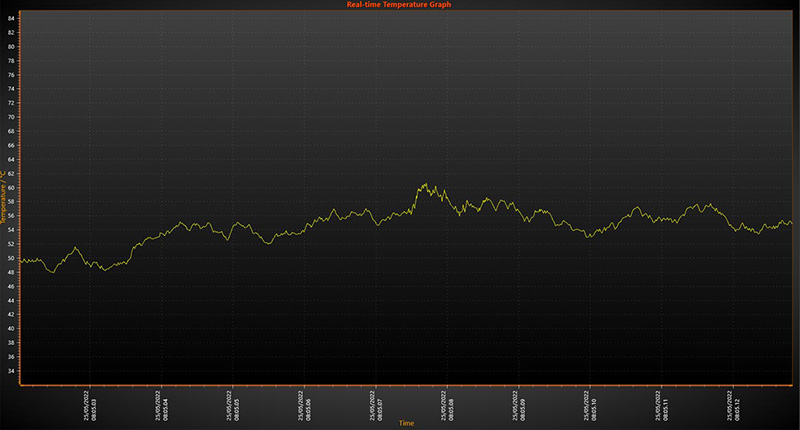
Task: Click the 76 tick label on the y-axis
Action: pos(11,75)
